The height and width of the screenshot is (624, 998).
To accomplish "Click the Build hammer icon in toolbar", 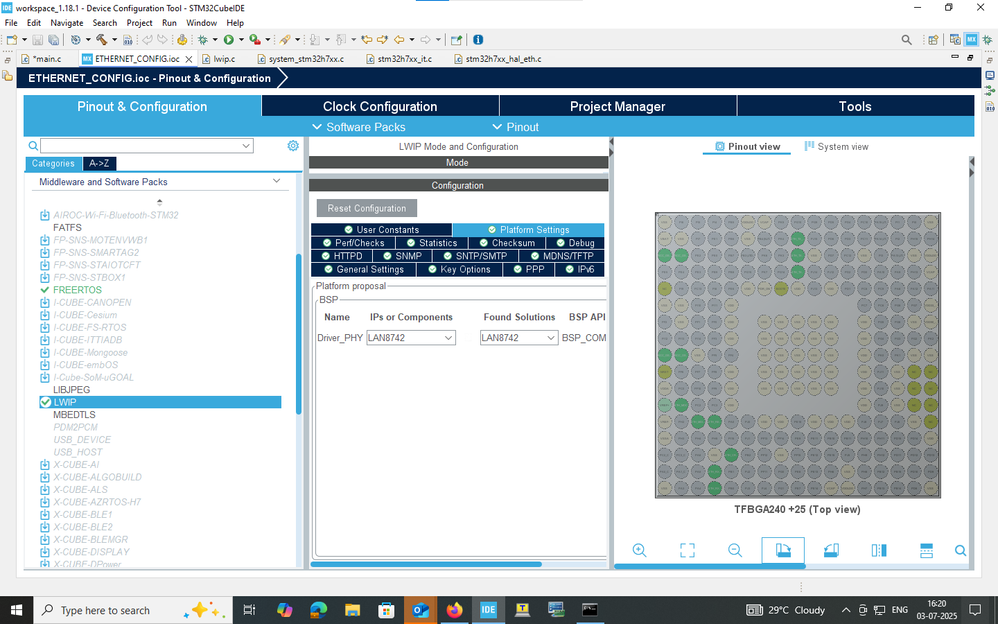I will (x=102, y=39).
